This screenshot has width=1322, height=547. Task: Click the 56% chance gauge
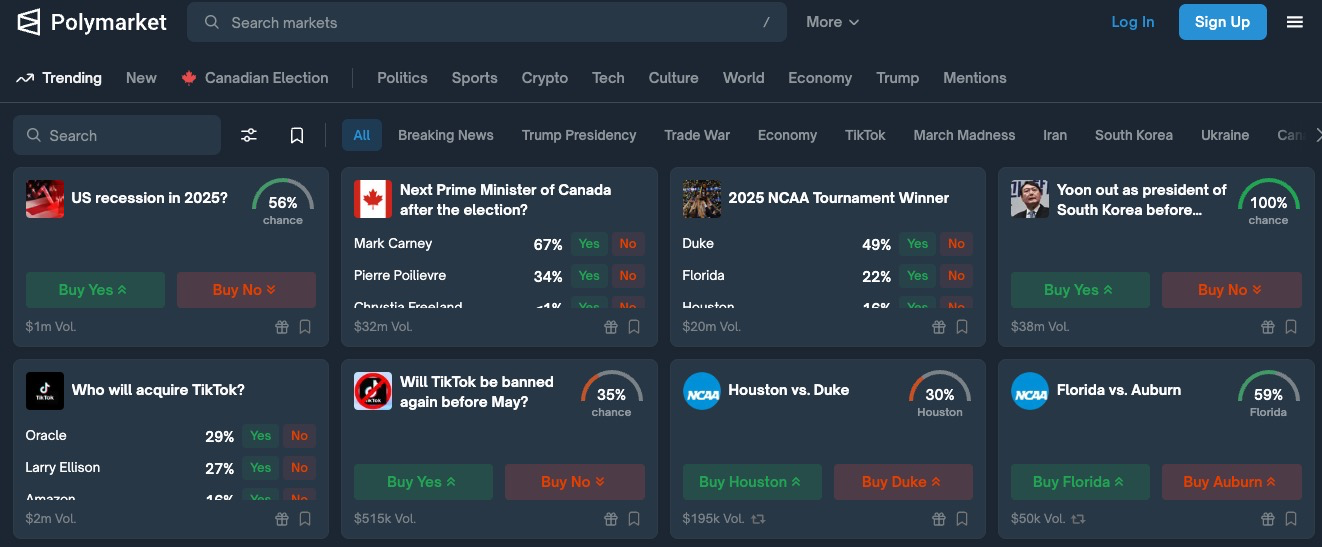[283, 202]
